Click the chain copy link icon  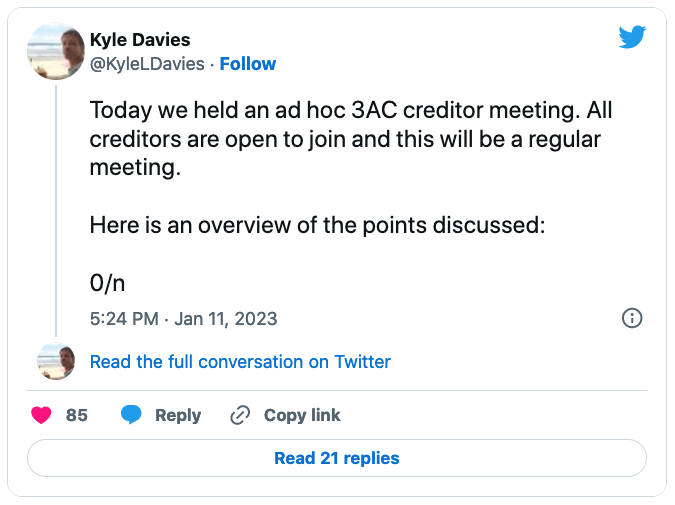click(239, 415)
